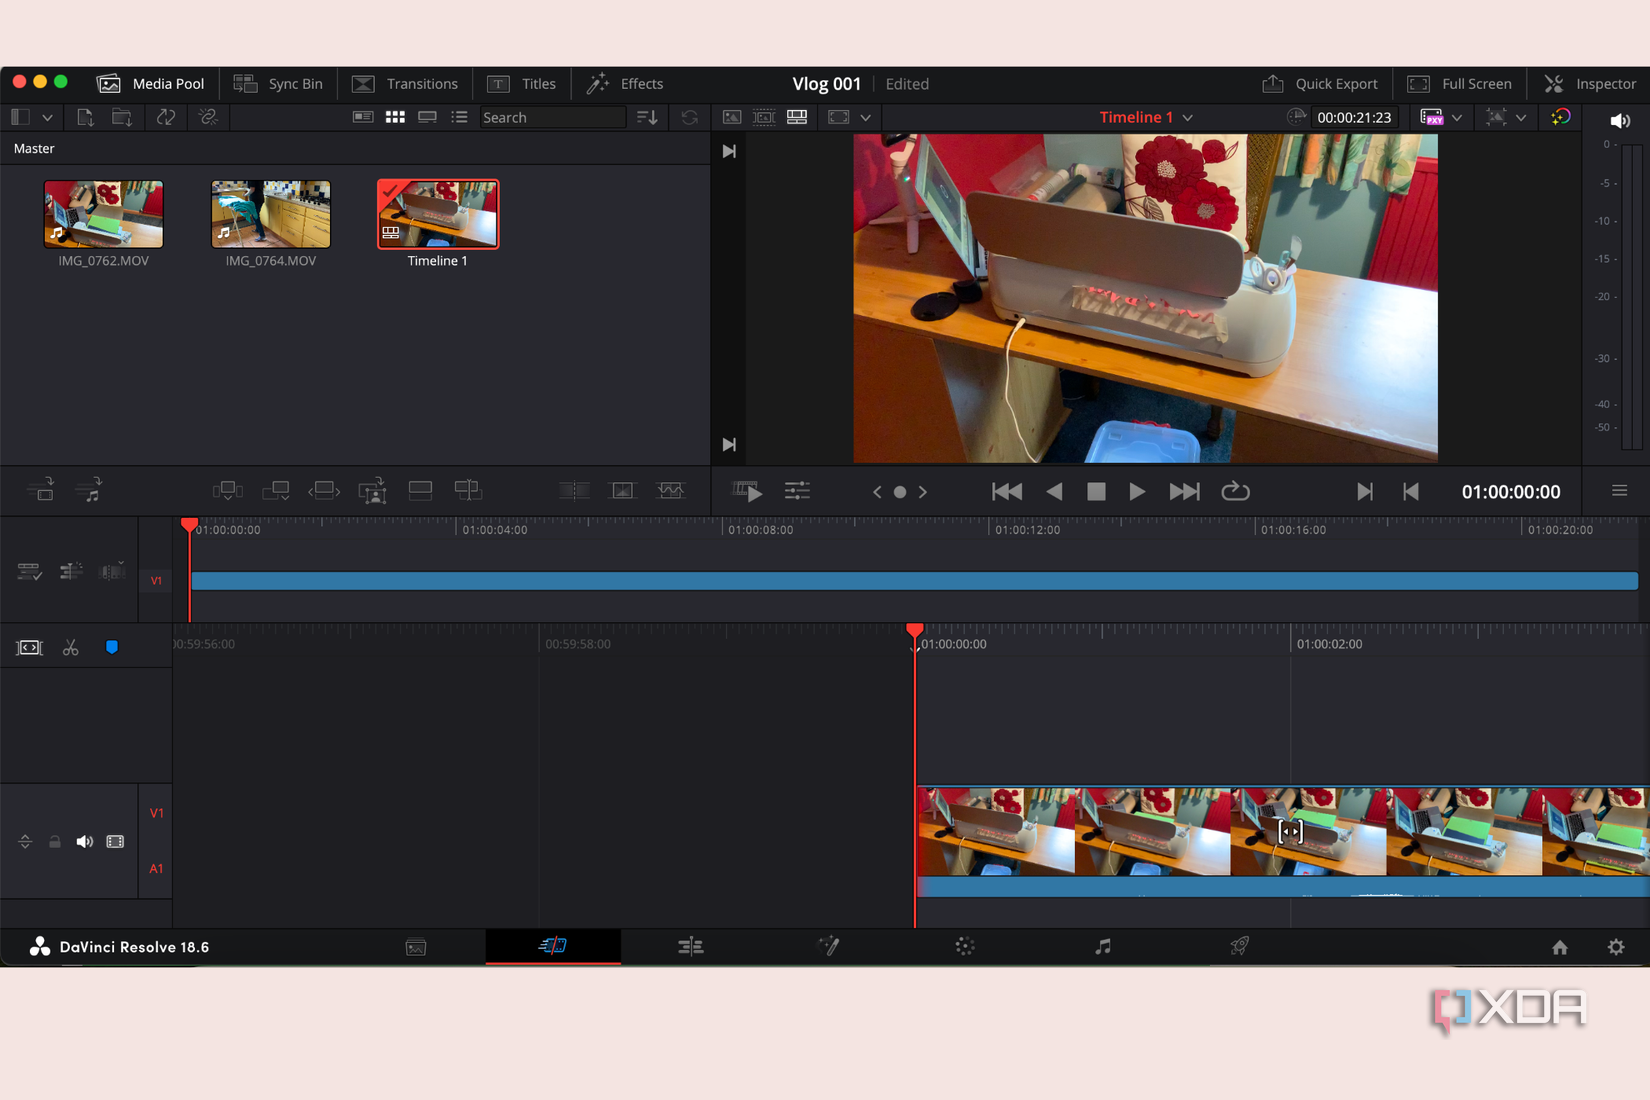Switch to thumbnail grid view icon
This screenshot has width=1650, height=1100.
395,117
